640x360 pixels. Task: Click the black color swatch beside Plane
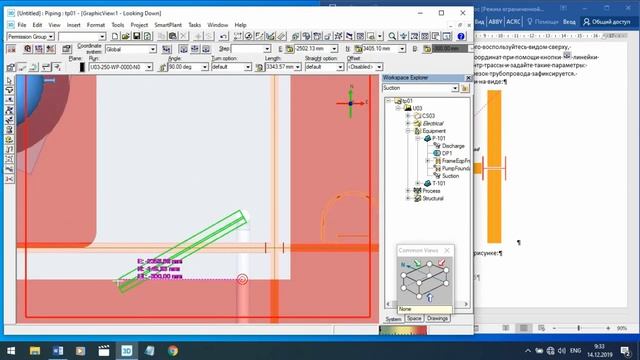tap(82, 67)
